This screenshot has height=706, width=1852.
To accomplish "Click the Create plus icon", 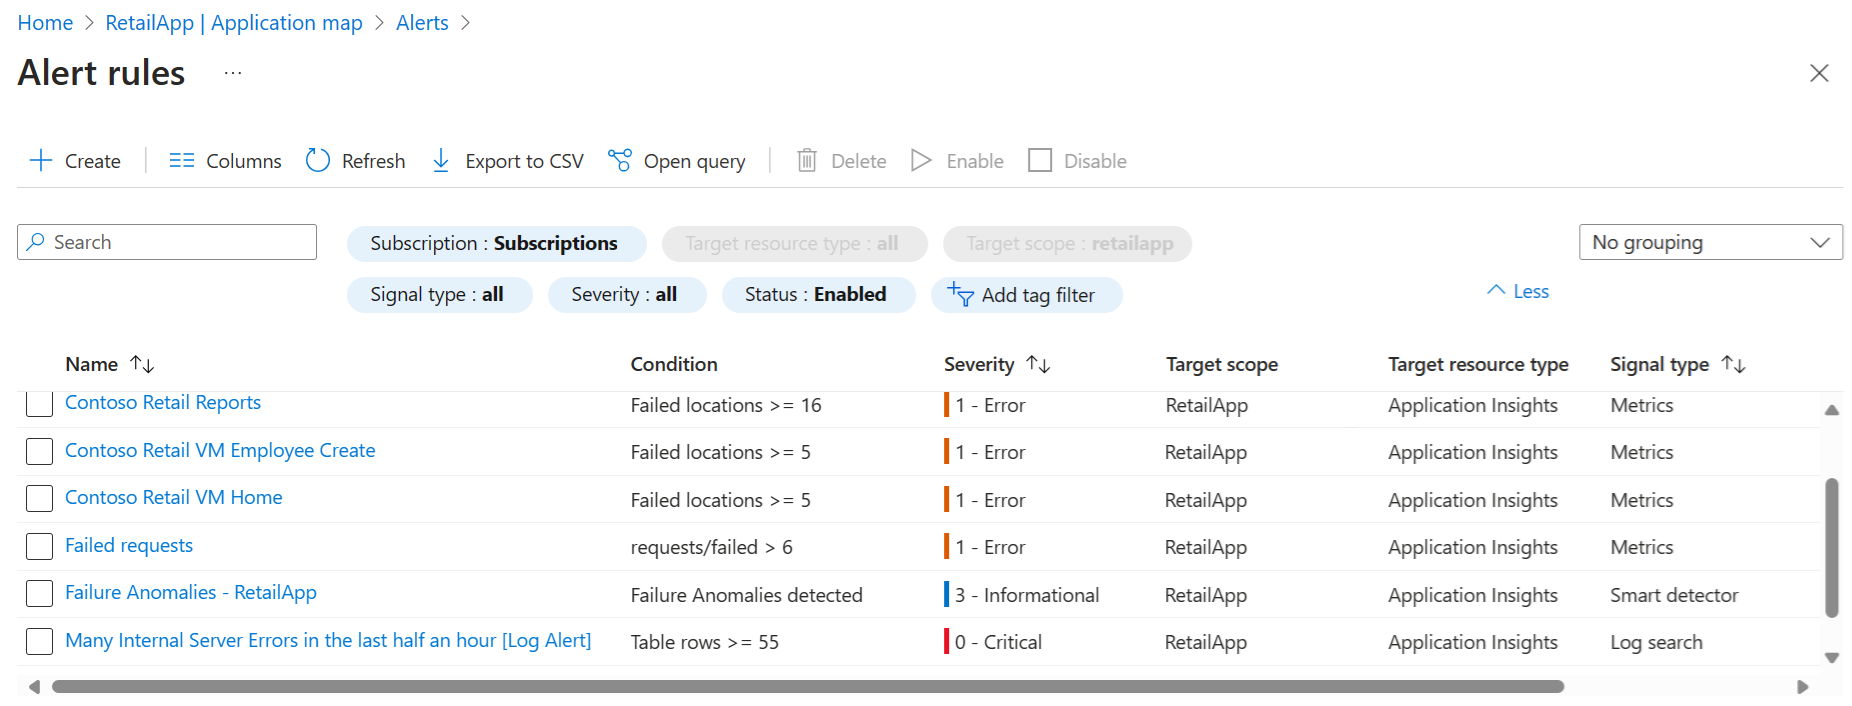I will click(x=41, y=161).
